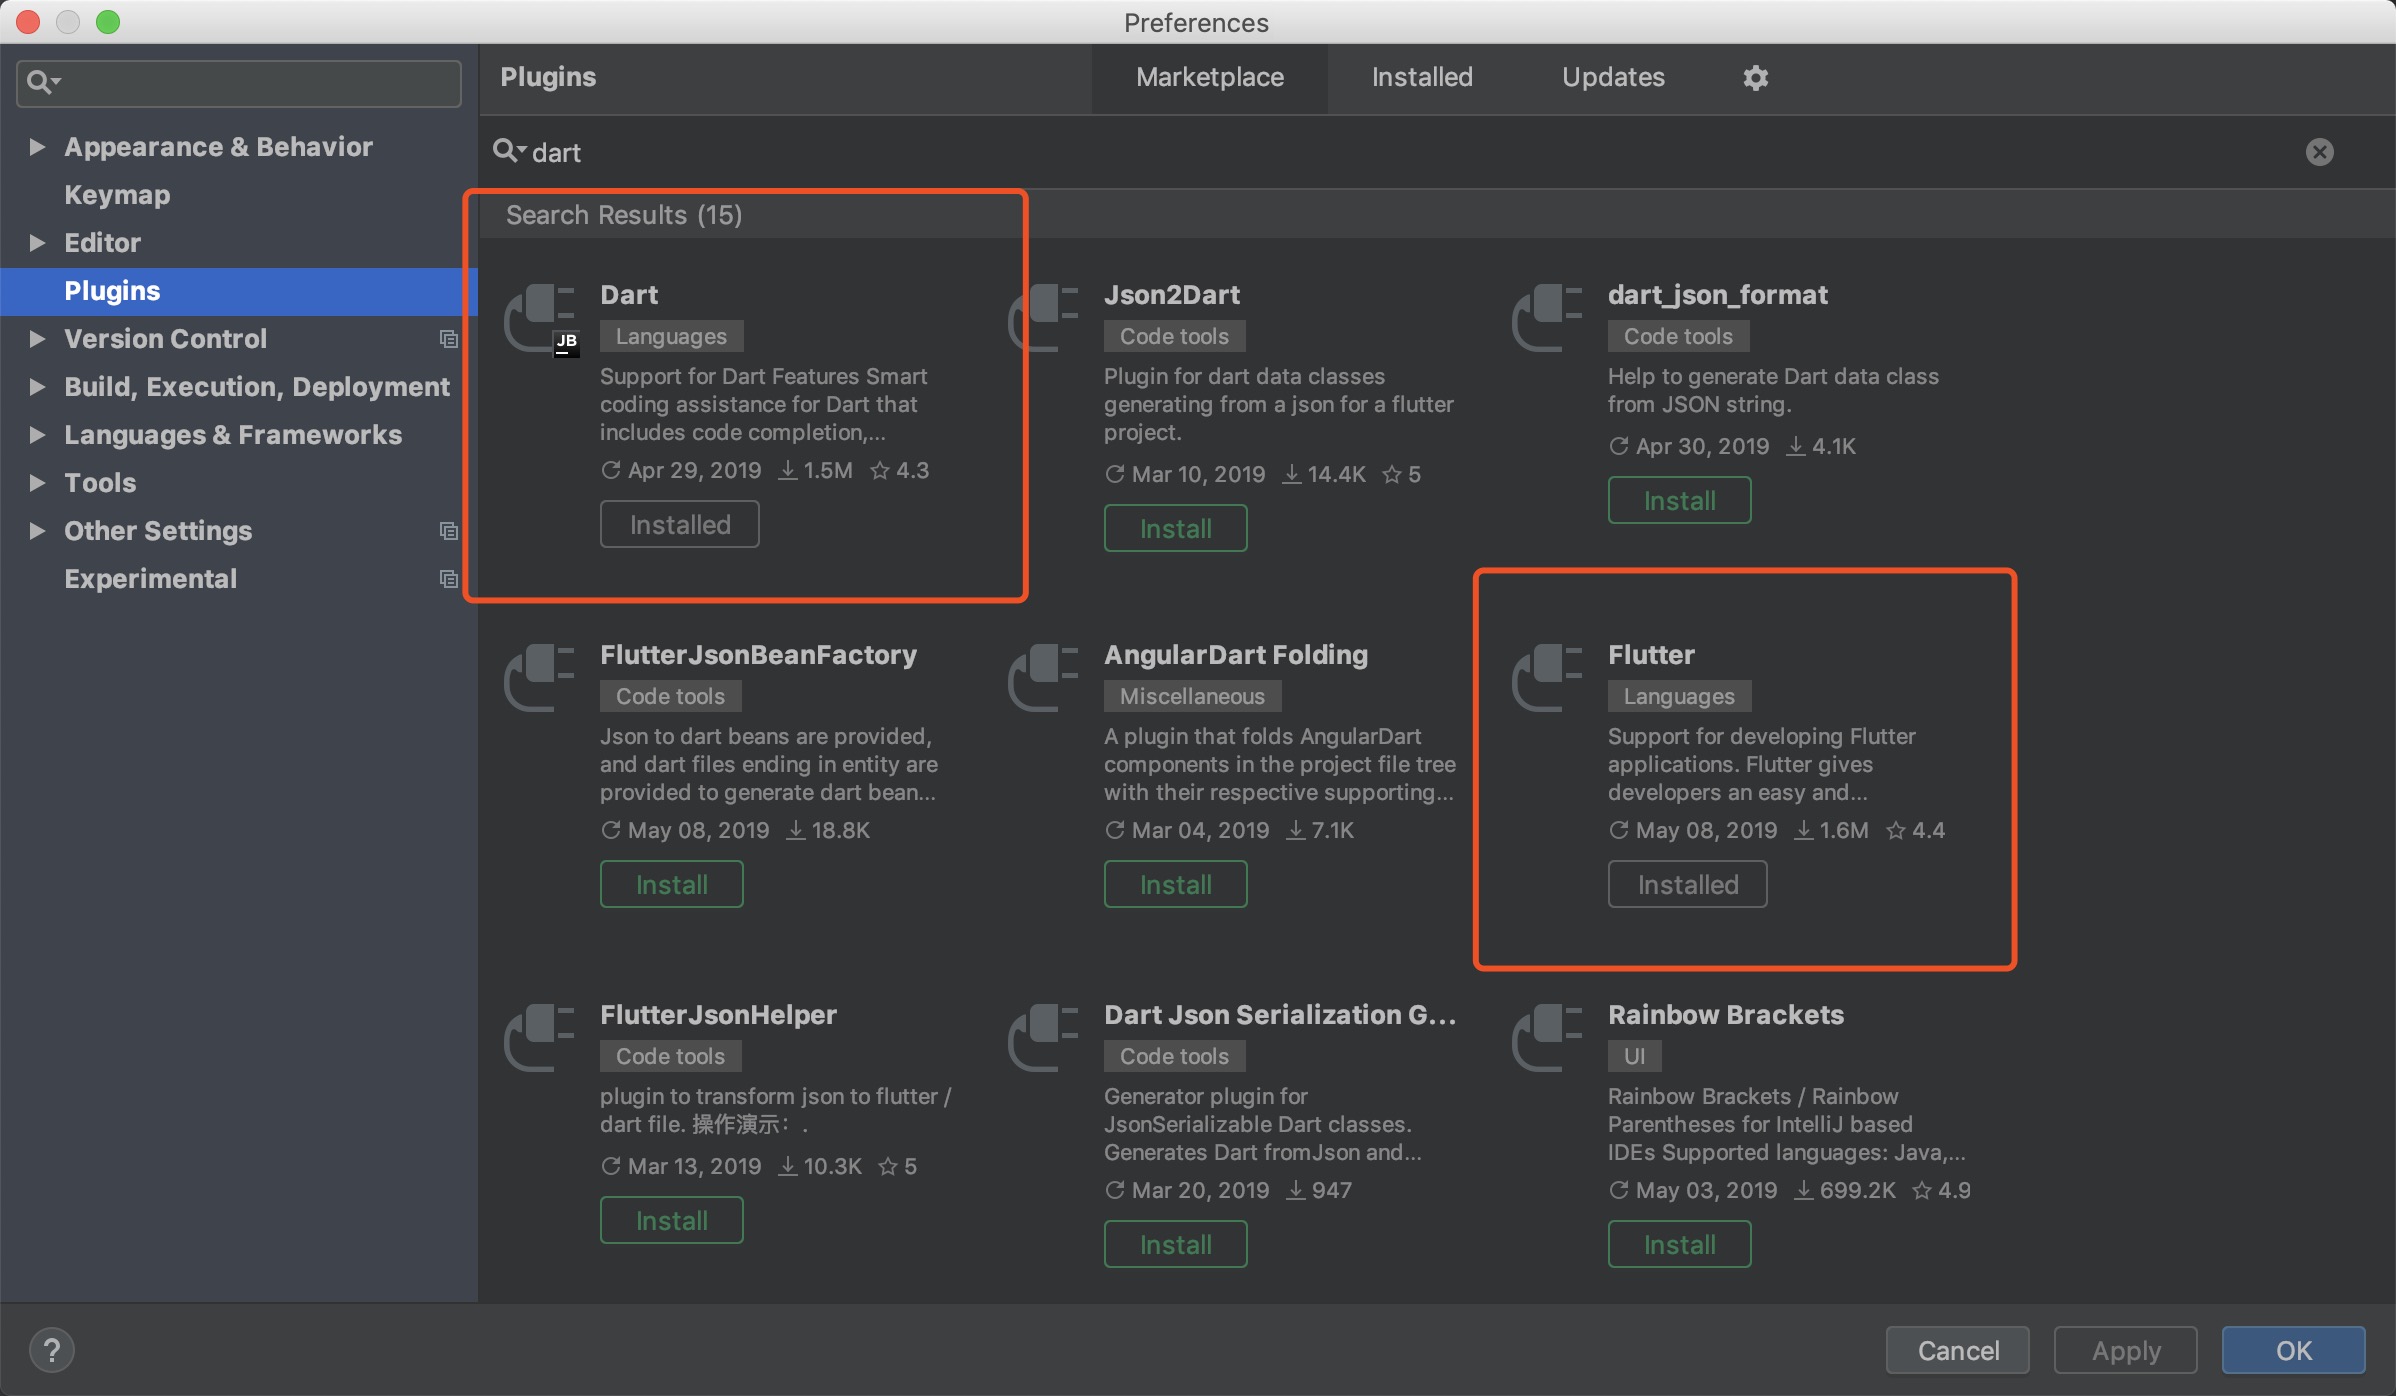The image size is (2396, 1396).
Task: Expand Build, Execution, Deployment section
Action: (x=37, y=387)
